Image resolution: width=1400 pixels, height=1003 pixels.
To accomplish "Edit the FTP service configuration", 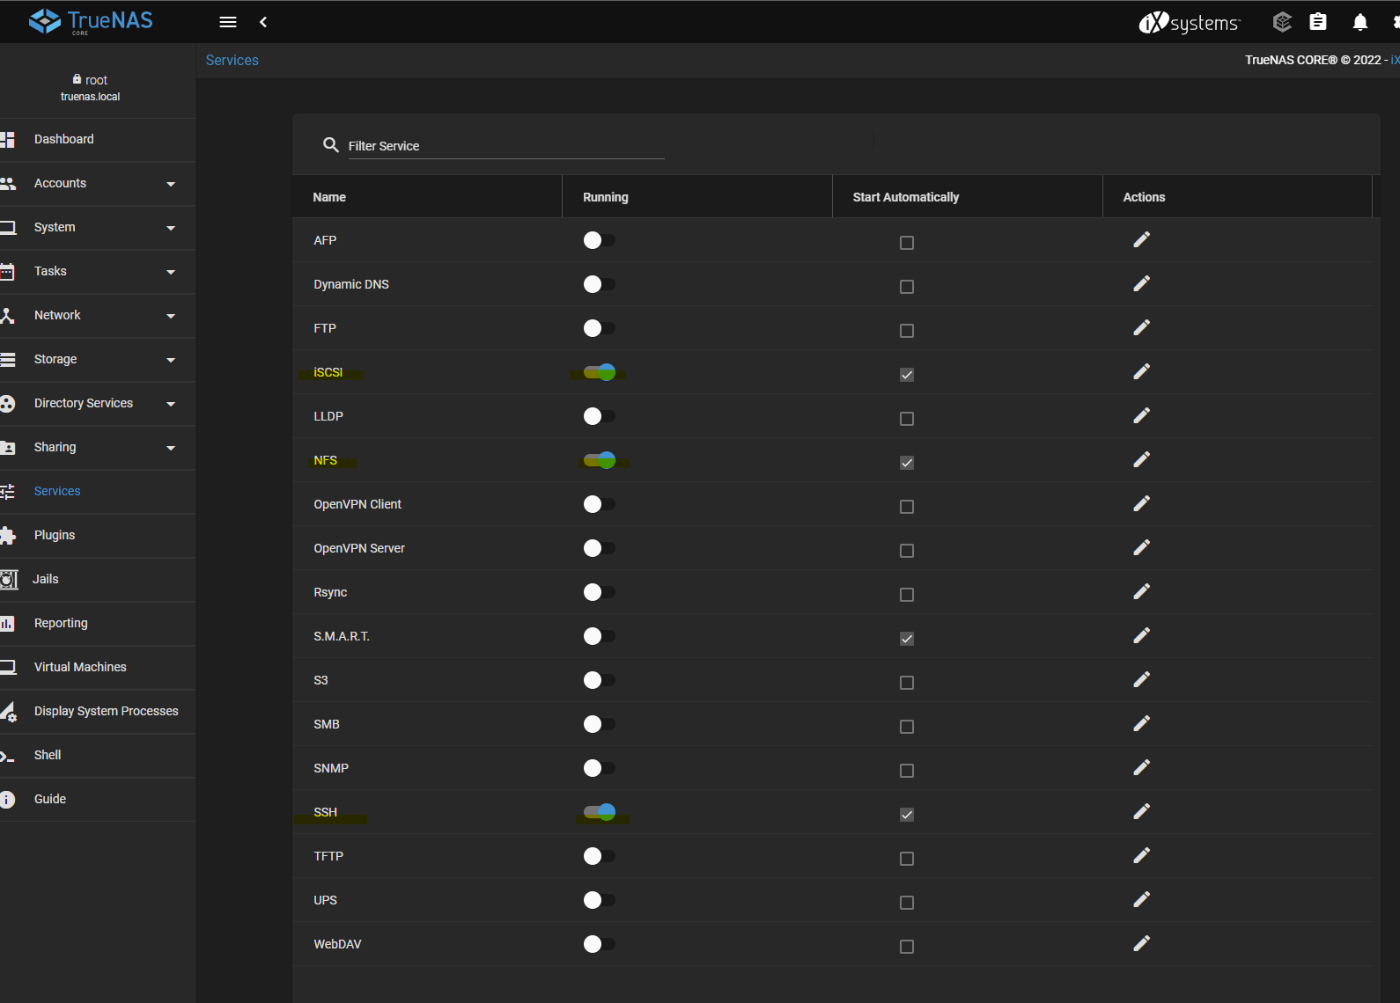I will click(1142, 328).
